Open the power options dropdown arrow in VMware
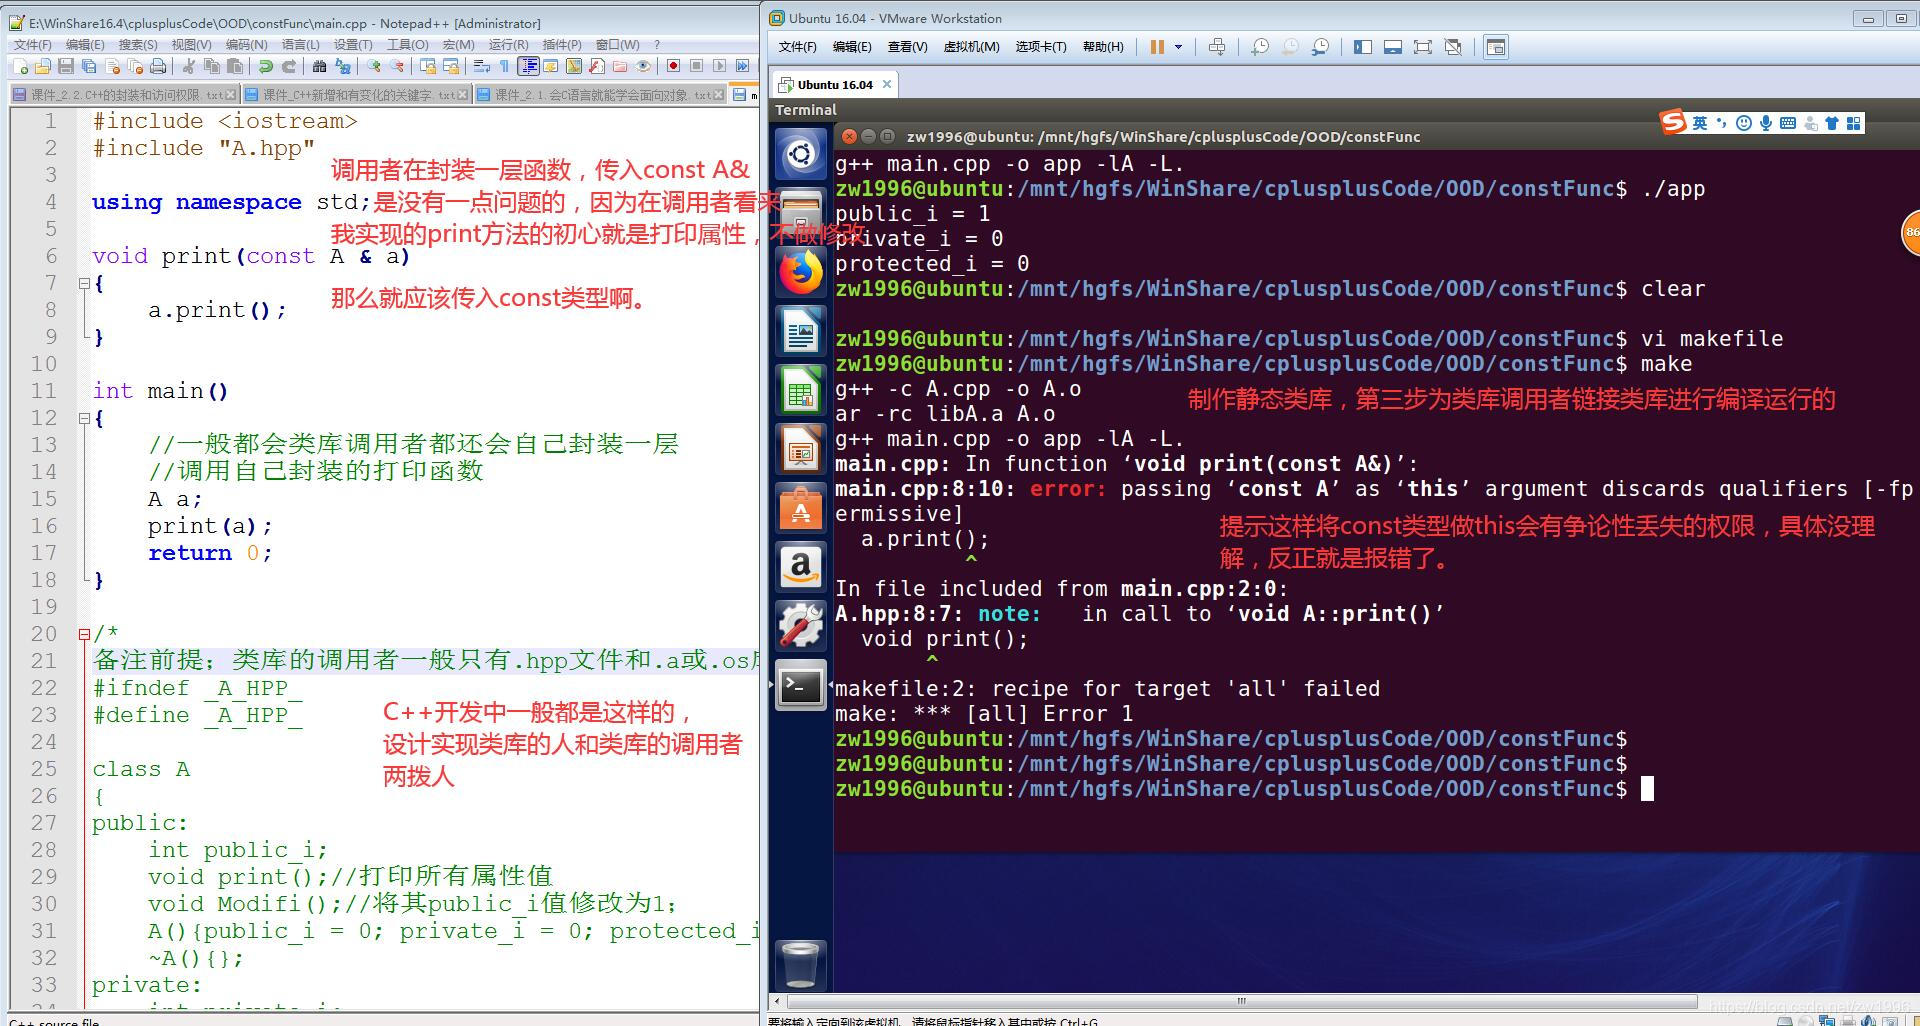 point(1178,47)
